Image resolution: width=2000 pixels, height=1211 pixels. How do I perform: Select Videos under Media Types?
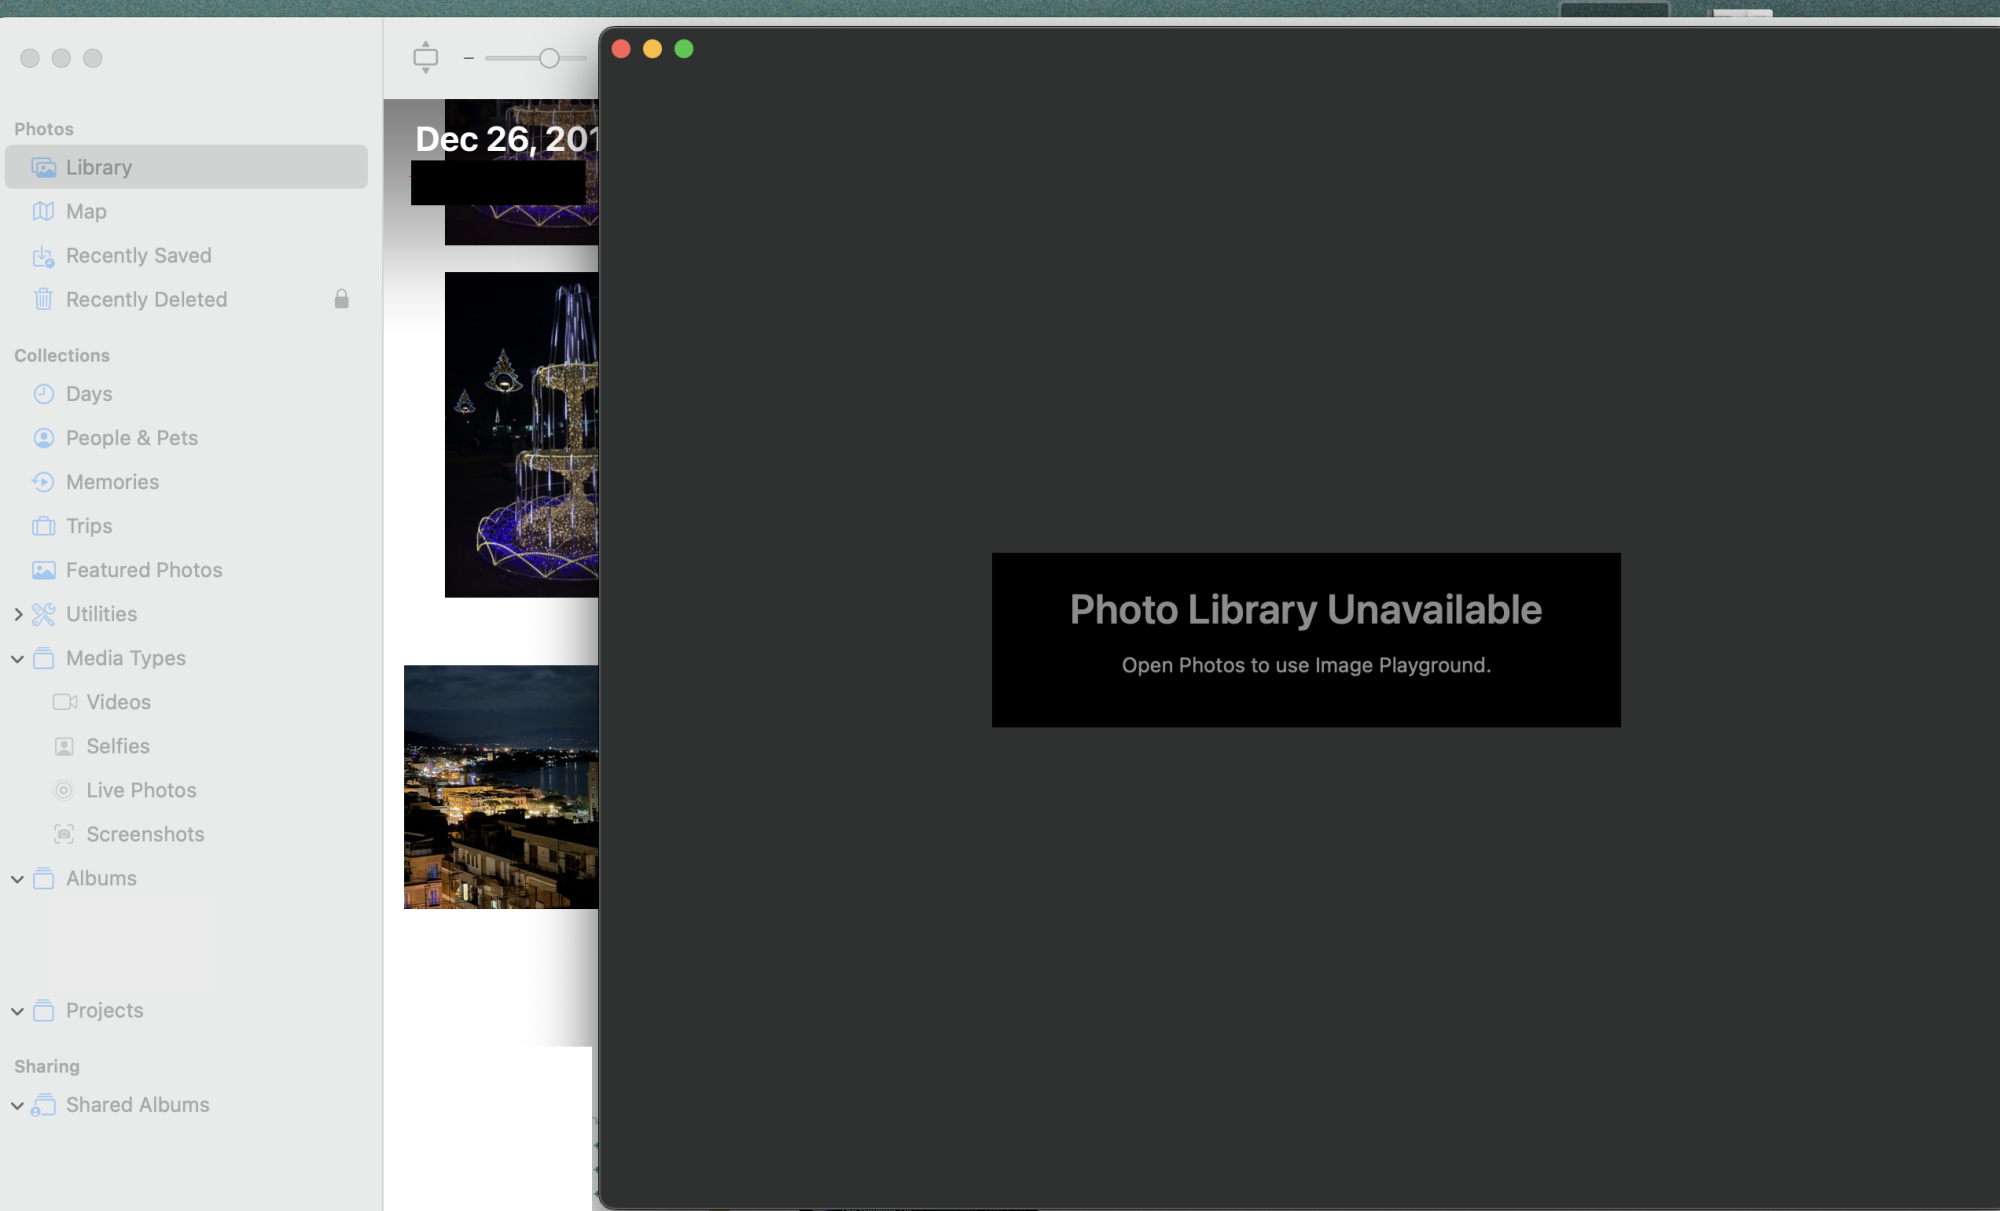[118, 702]
